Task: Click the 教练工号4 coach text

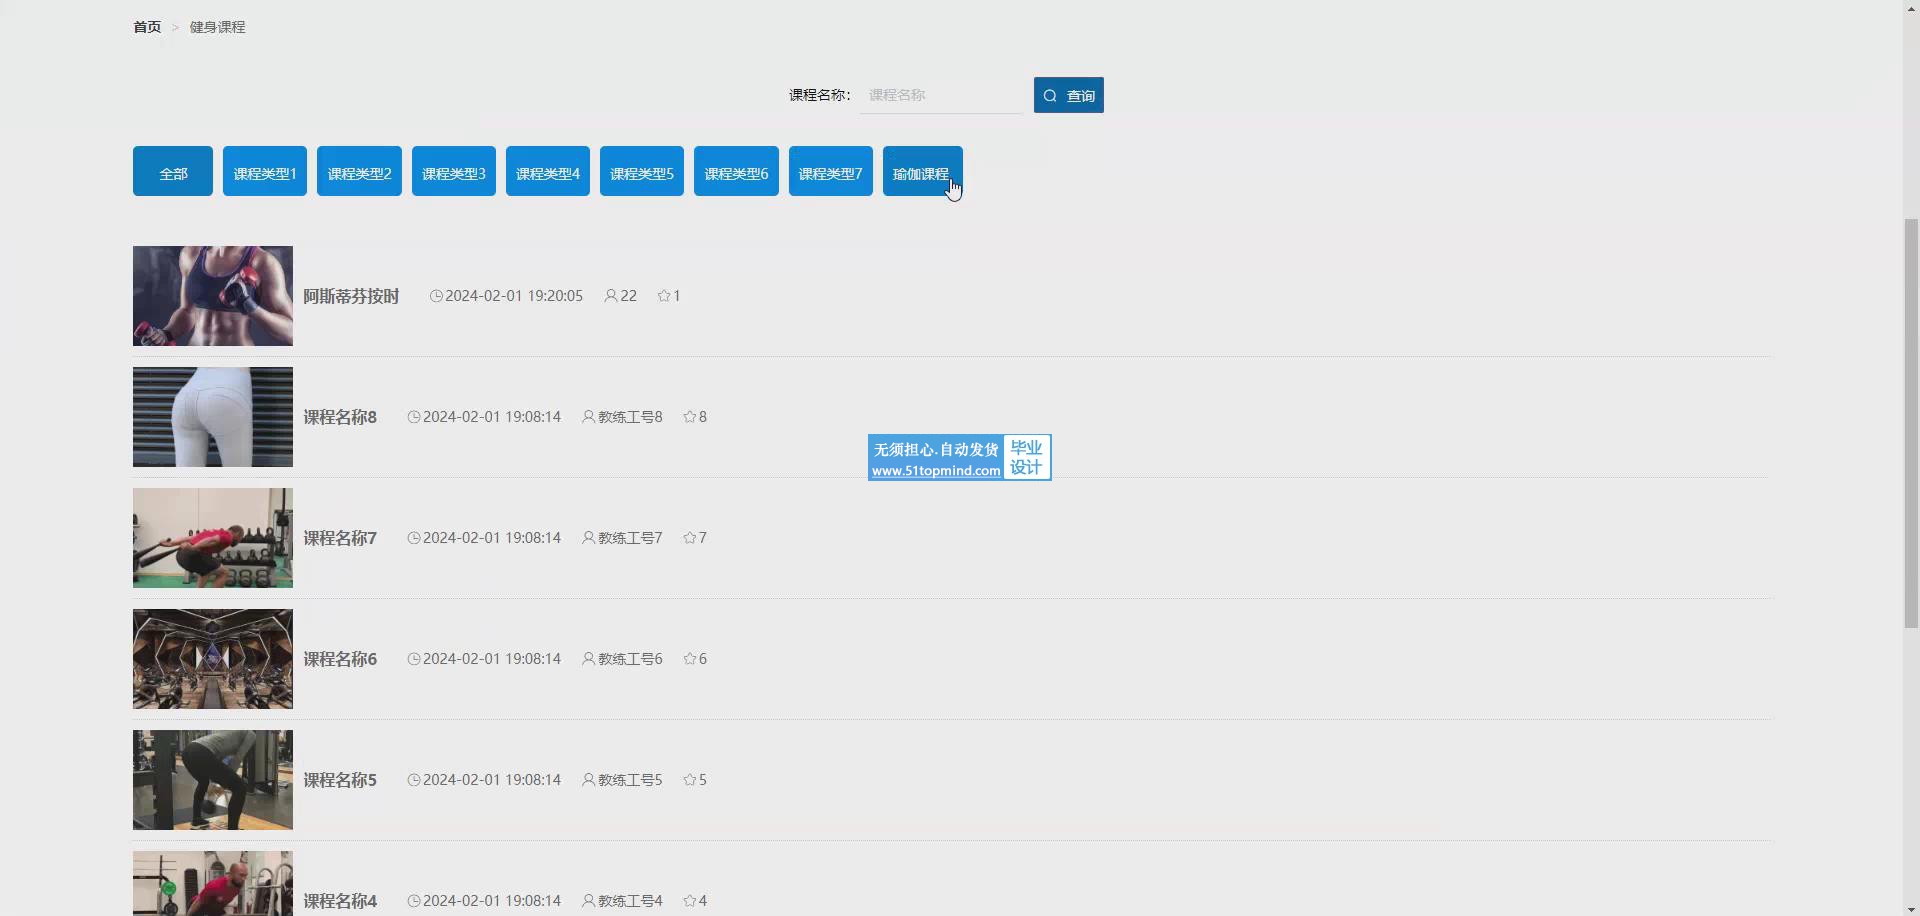Action: (630, 901)
